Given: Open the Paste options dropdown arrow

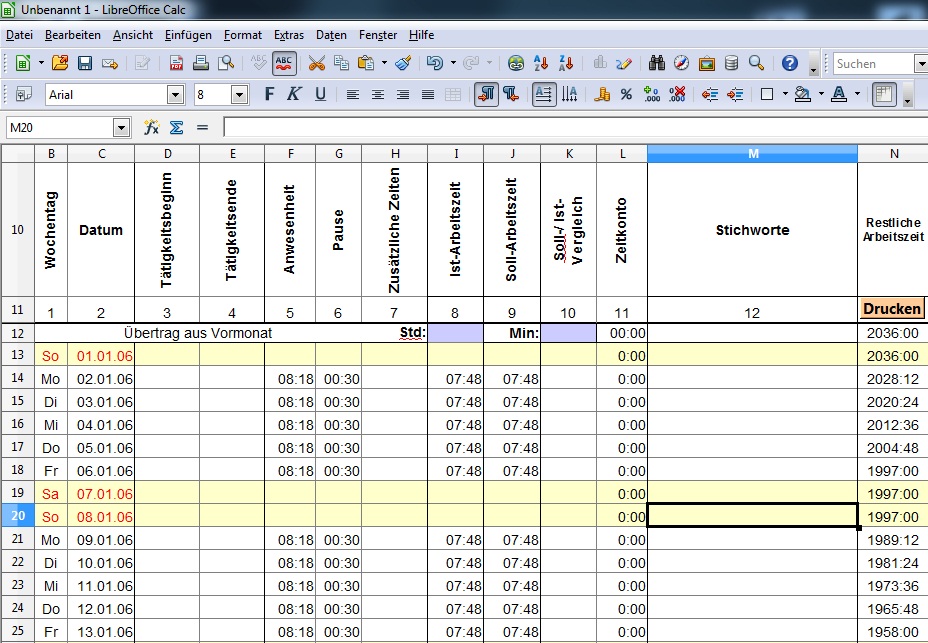Looking at the screenshot, I should pos(384,63).
